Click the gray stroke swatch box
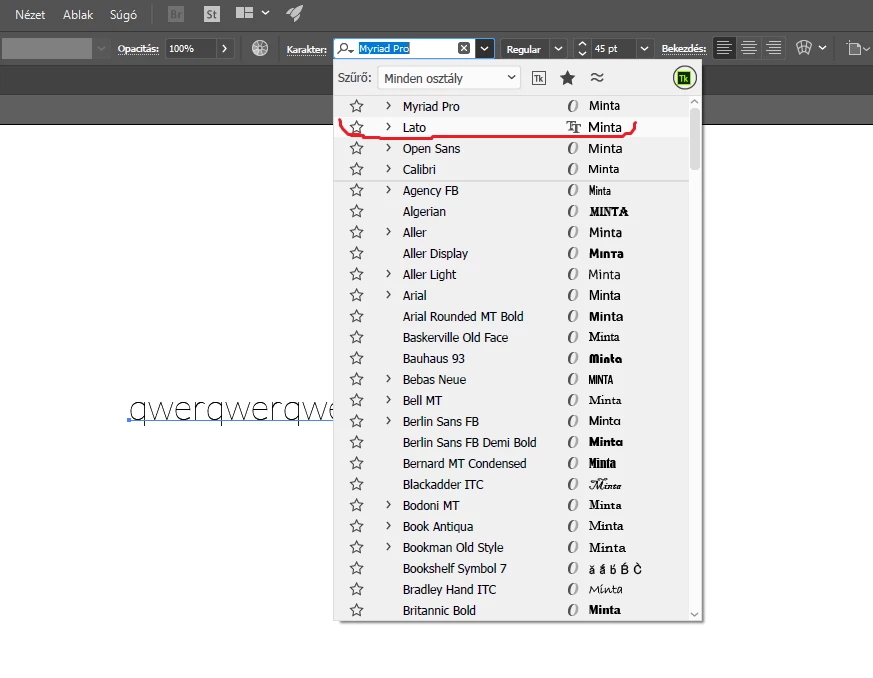Viewport: 873px width, 678px height. (x=47, y=48)
